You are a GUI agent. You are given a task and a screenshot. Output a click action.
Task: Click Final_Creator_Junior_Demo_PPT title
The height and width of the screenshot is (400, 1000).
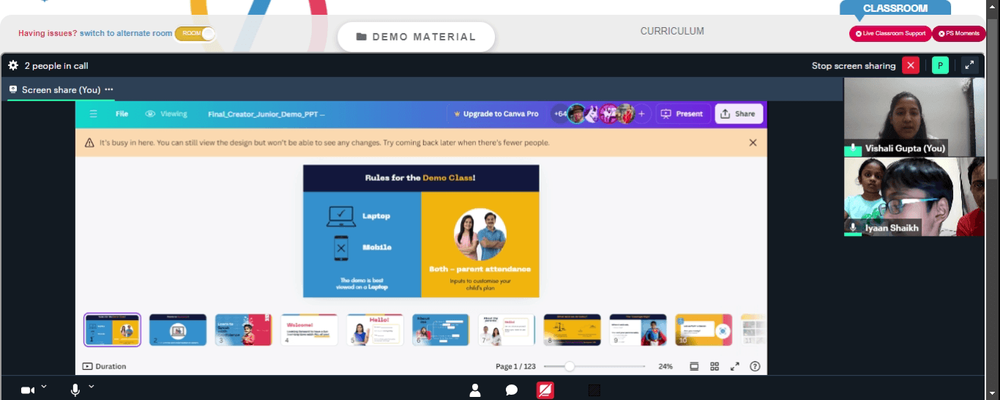(x=266, y=114)
